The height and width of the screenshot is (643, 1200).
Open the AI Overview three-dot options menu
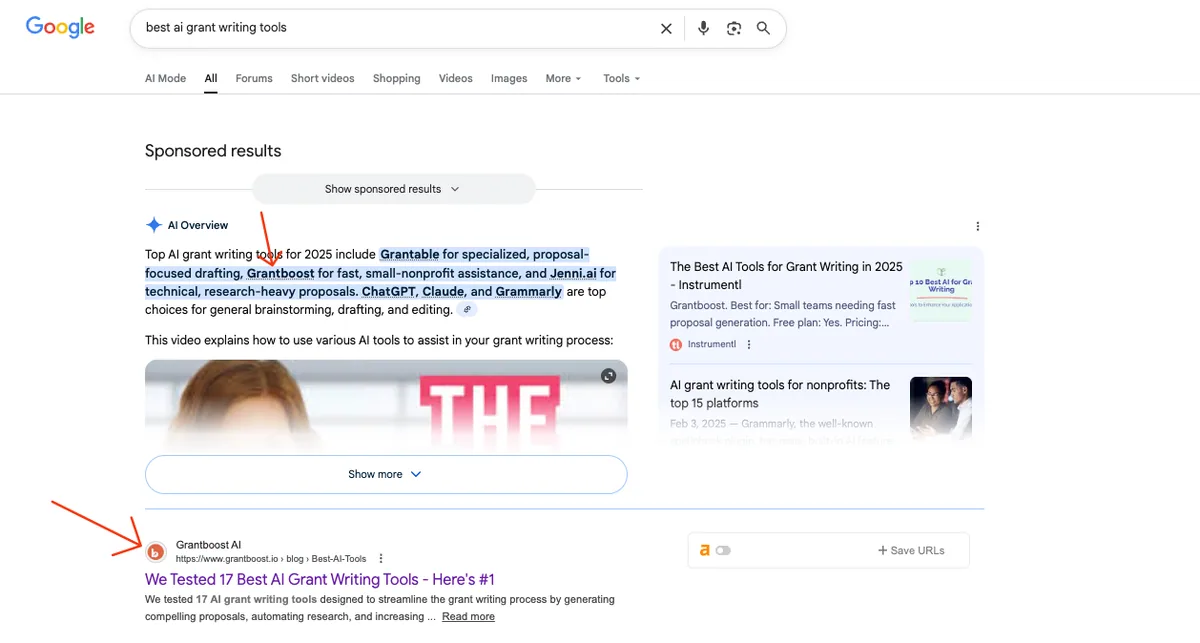(978, 226)
